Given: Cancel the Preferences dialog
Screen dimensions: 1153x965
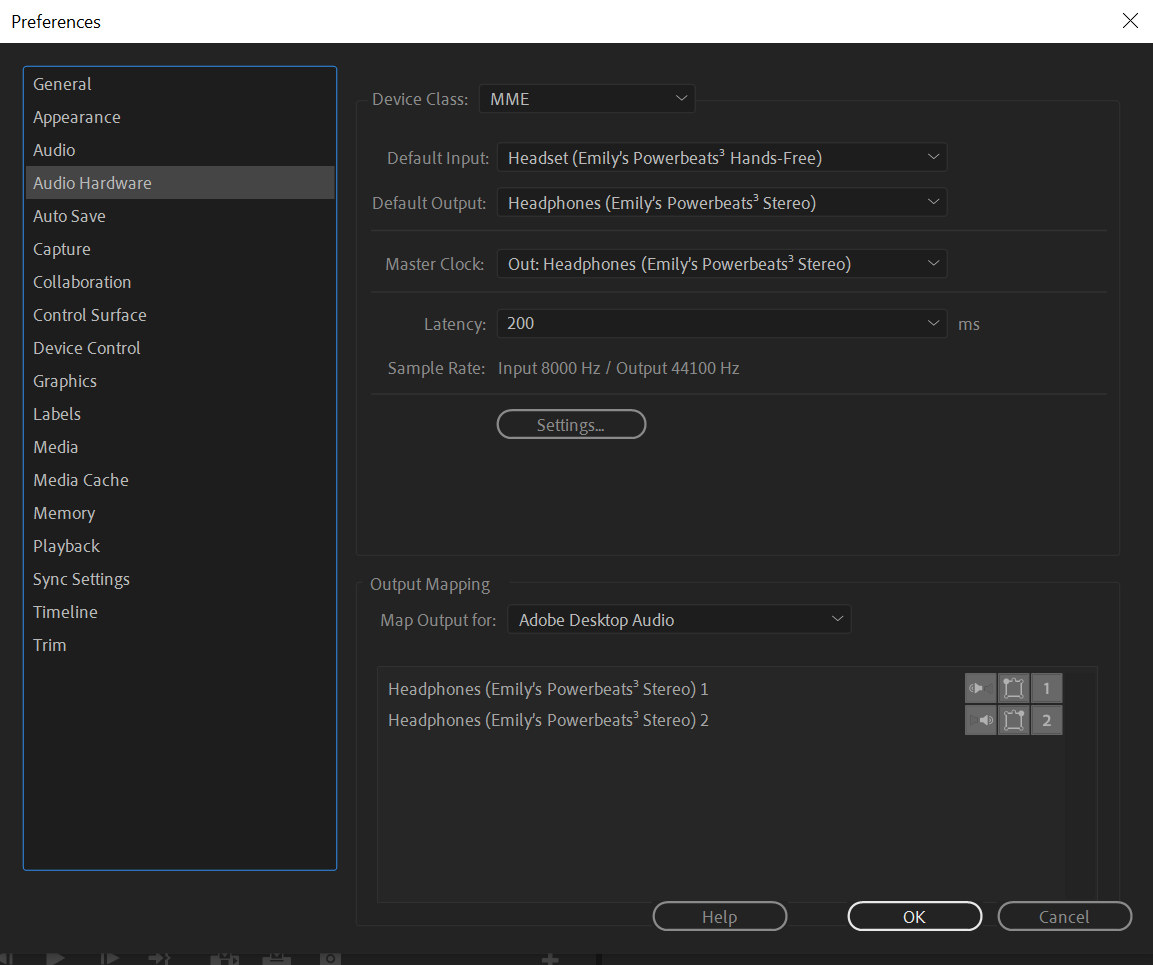Looking at the screenshot, I should (1064, 916).
